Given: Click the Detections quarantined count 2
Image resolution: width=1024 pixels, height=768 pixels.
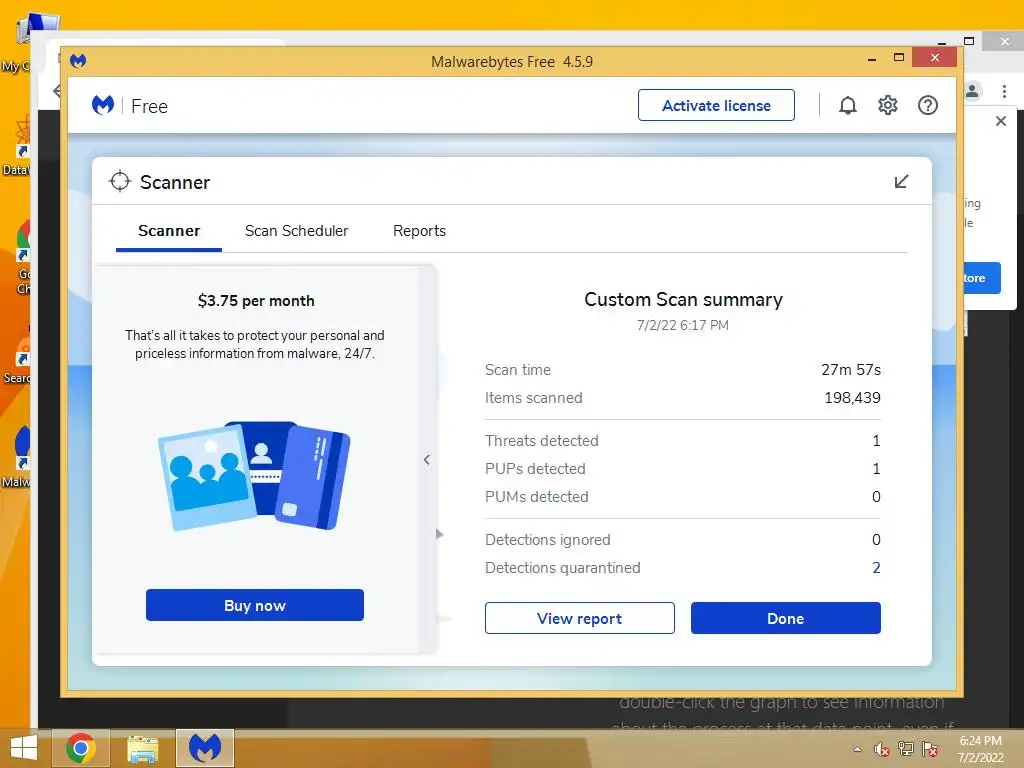Looking at the screenshot, I should pos(876,568).
